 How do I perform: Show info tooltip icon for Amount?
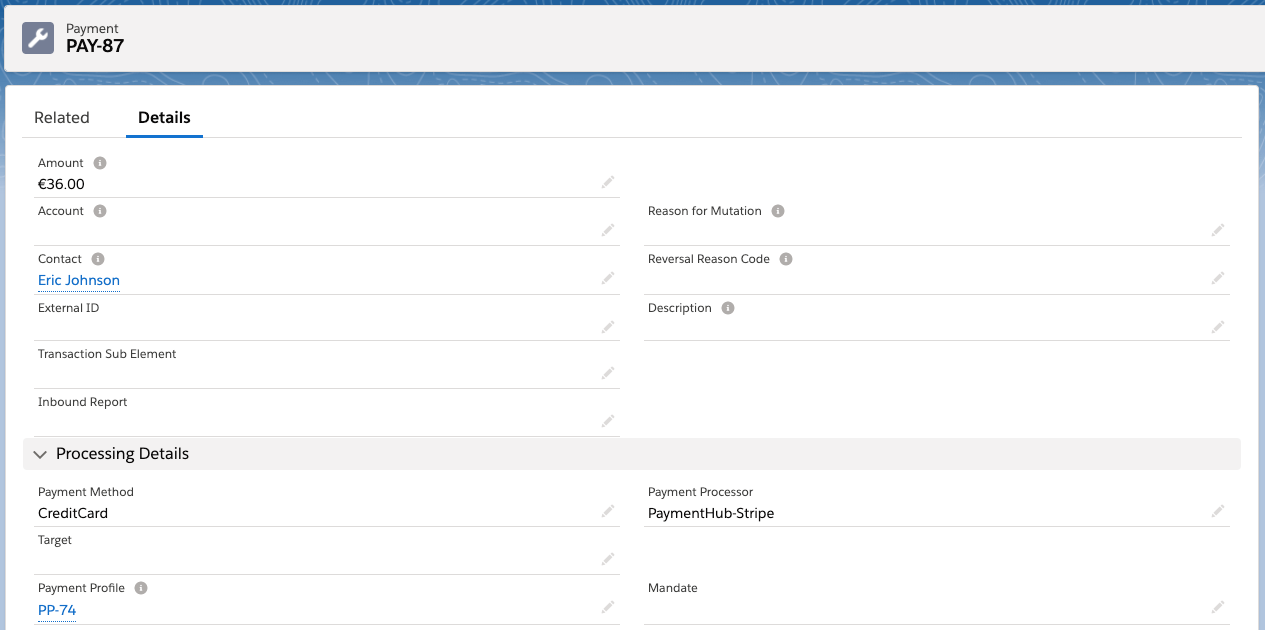coord(100,163)
